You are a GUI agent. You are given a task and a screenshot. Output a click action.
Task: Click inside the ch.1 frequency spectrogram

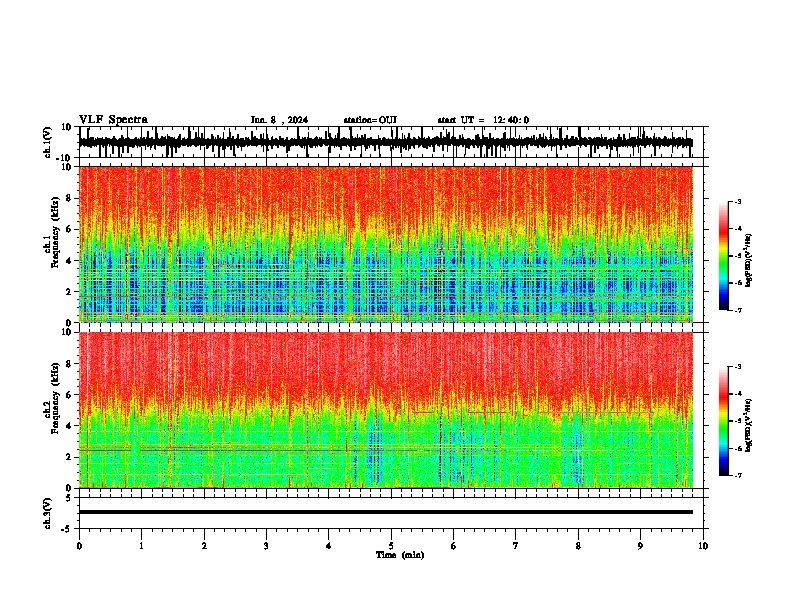click(386, 244)
